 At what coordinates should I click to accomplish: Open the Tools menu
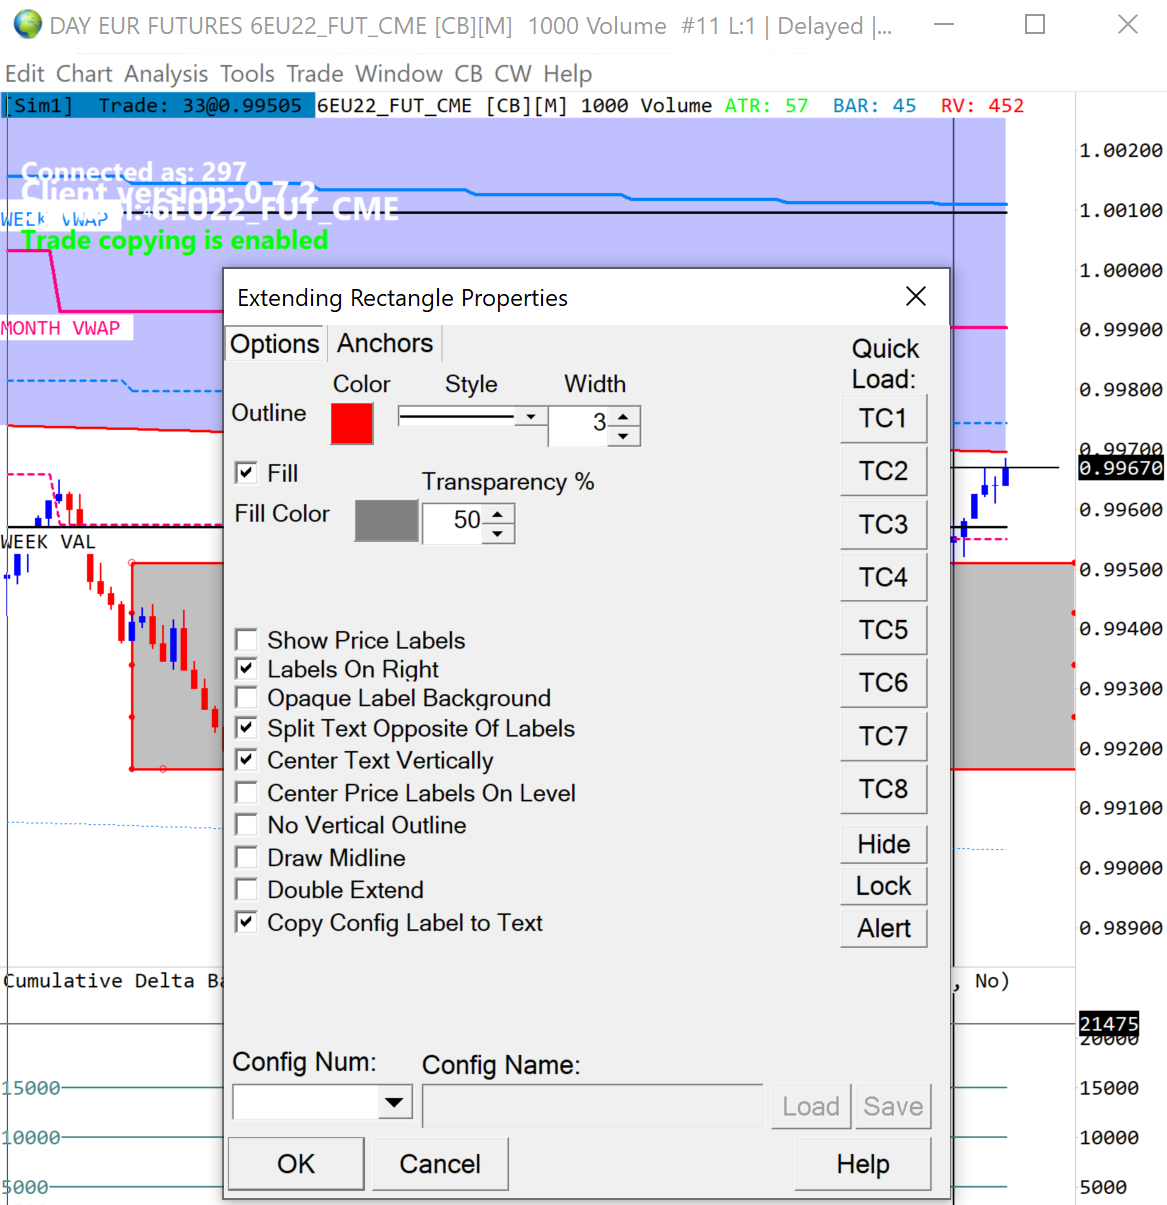(x=247, y=74)
